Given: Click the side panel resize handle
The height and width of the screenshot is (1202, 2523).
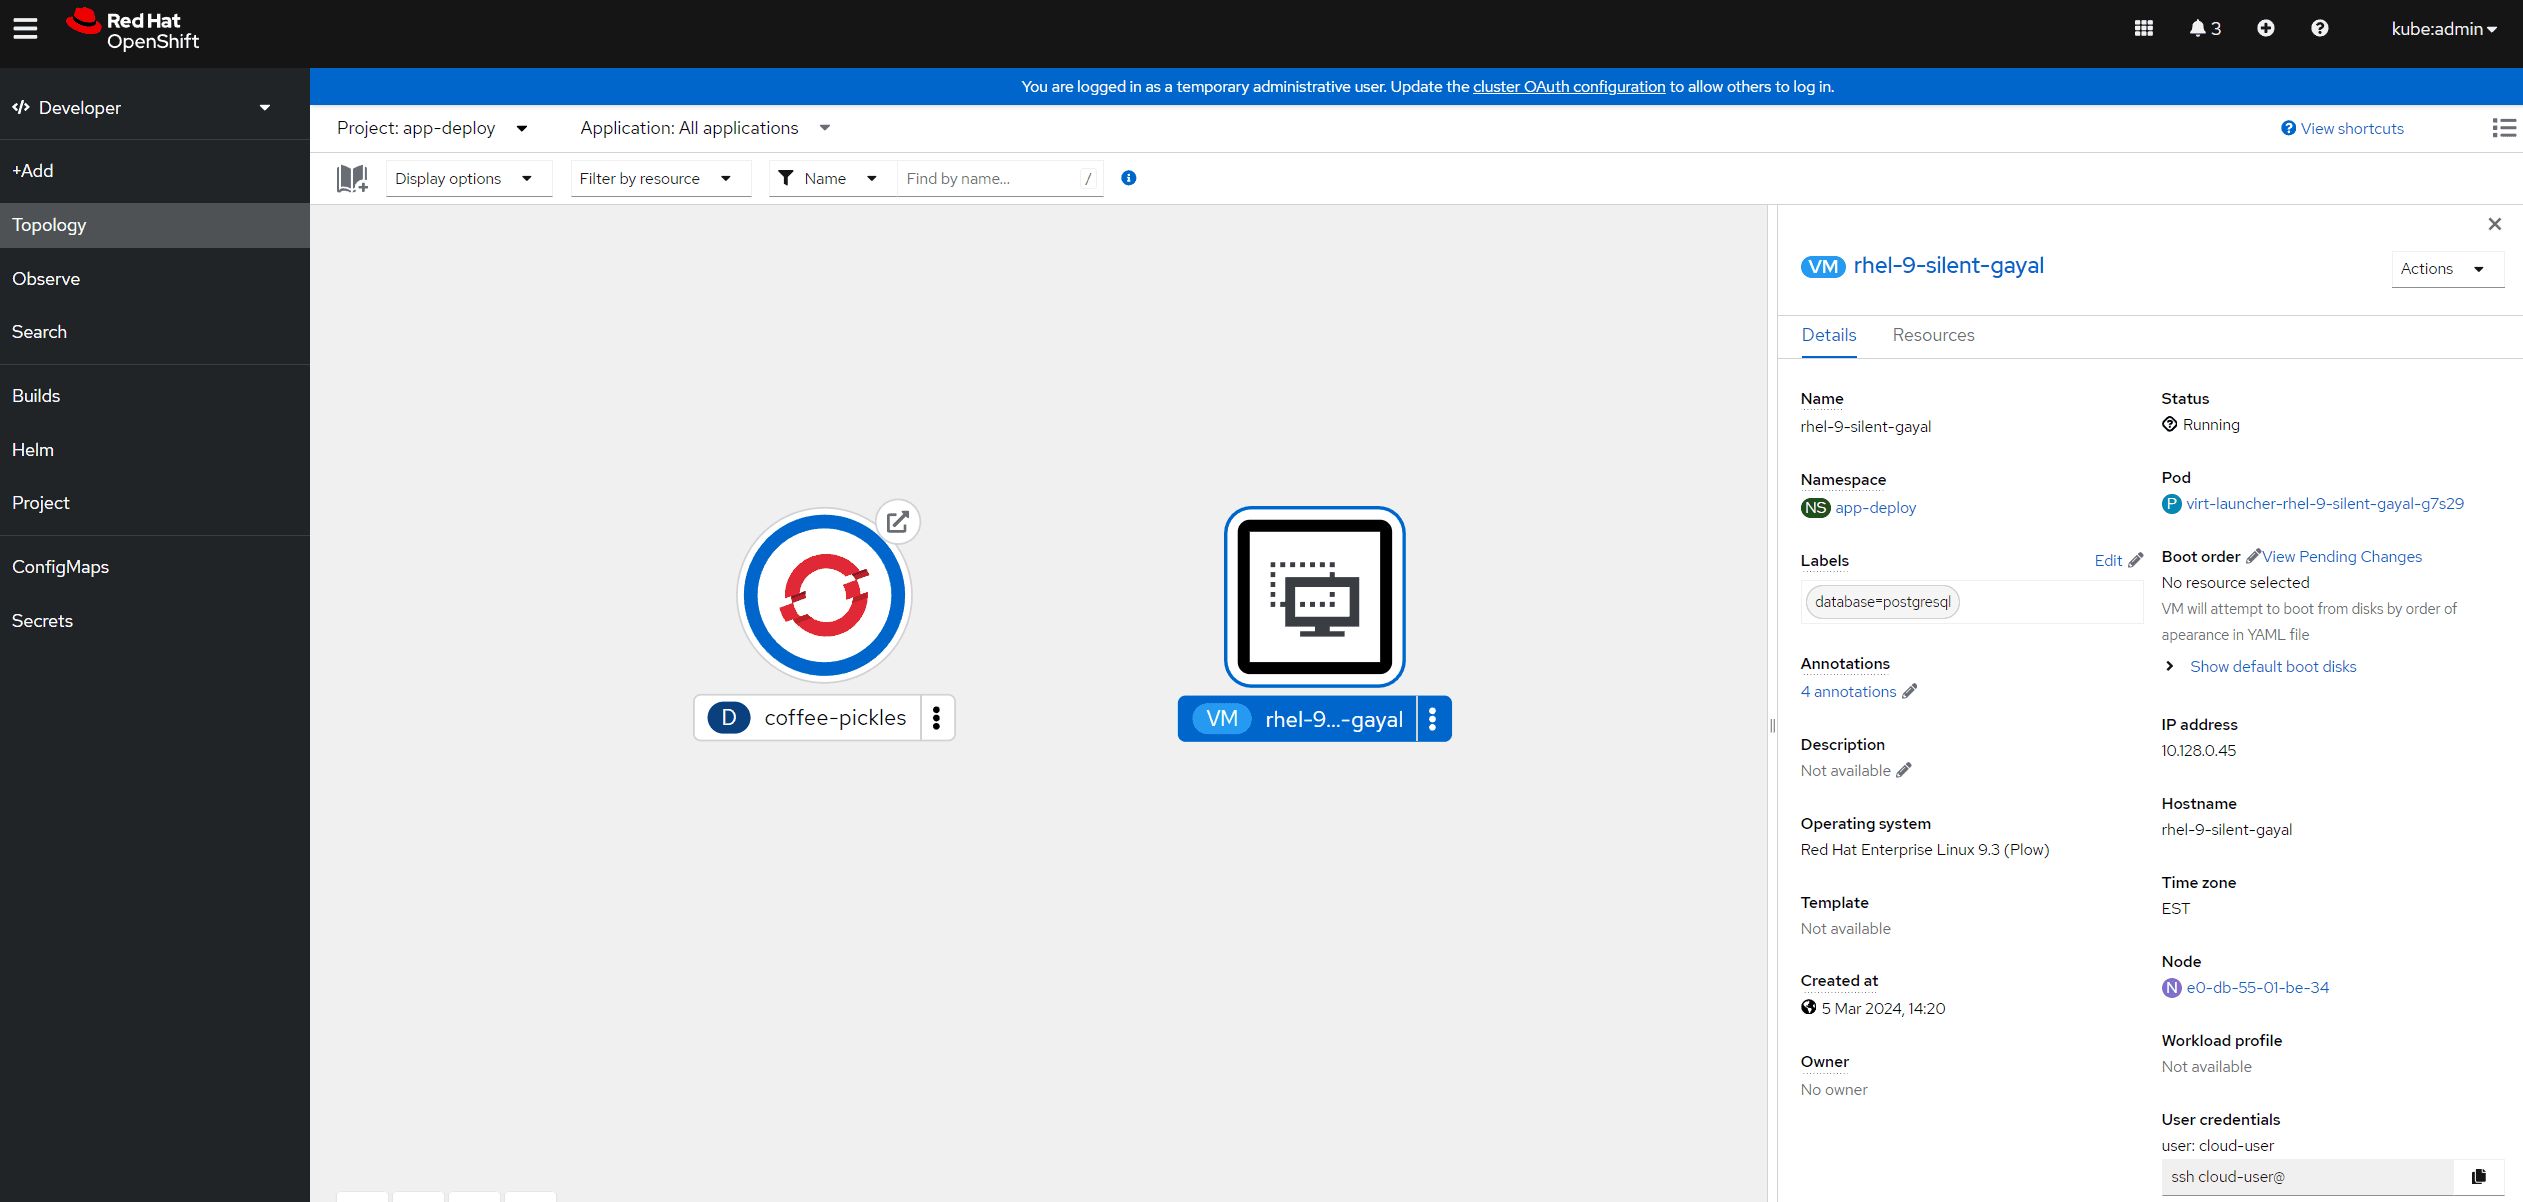Looking at the screenshot, I should click(1773, 725).
